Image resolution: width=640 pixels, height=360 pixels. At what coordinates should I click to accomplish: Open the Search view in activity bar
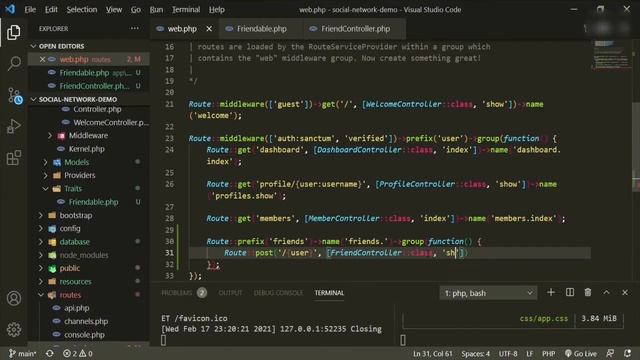coord(13,63)
